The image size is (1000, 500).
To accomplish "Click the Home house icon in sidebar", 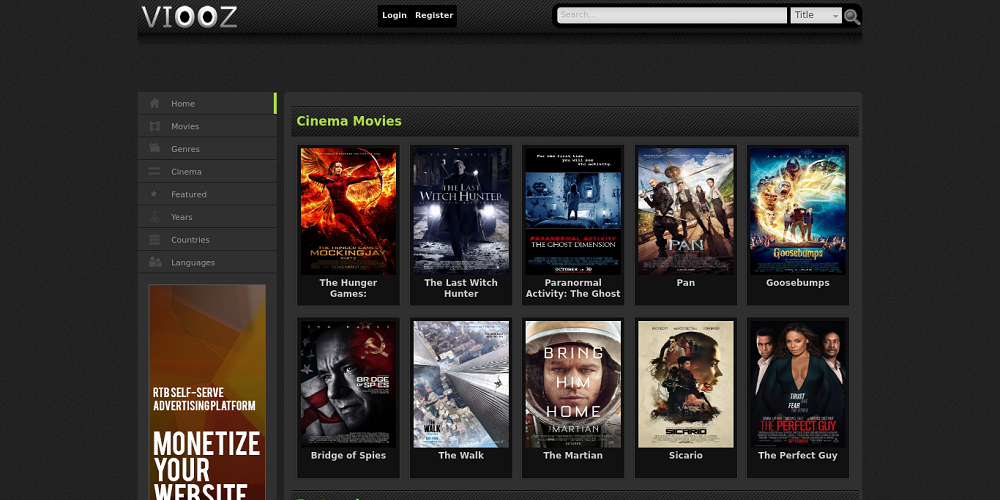I will 154,103.
